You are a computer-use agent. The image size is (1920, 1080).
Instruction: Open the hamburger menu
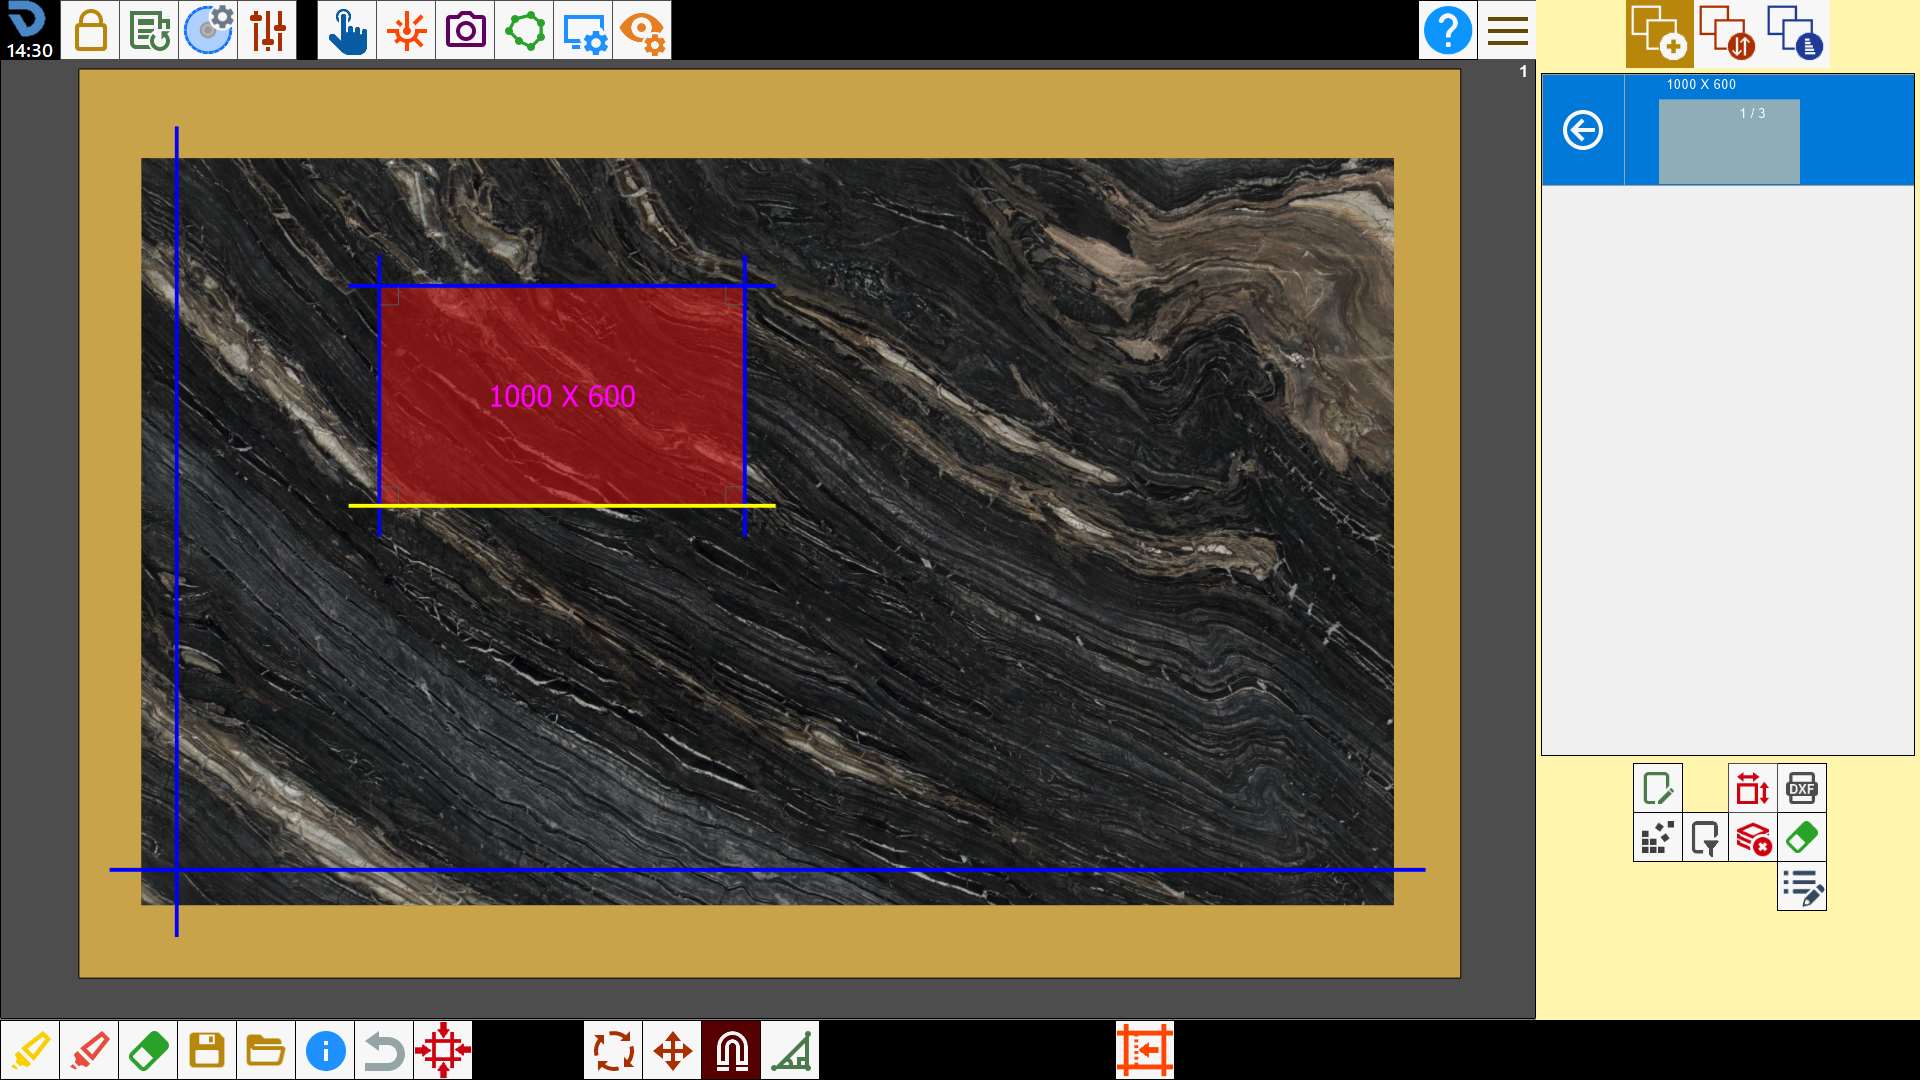point(1507,30)
